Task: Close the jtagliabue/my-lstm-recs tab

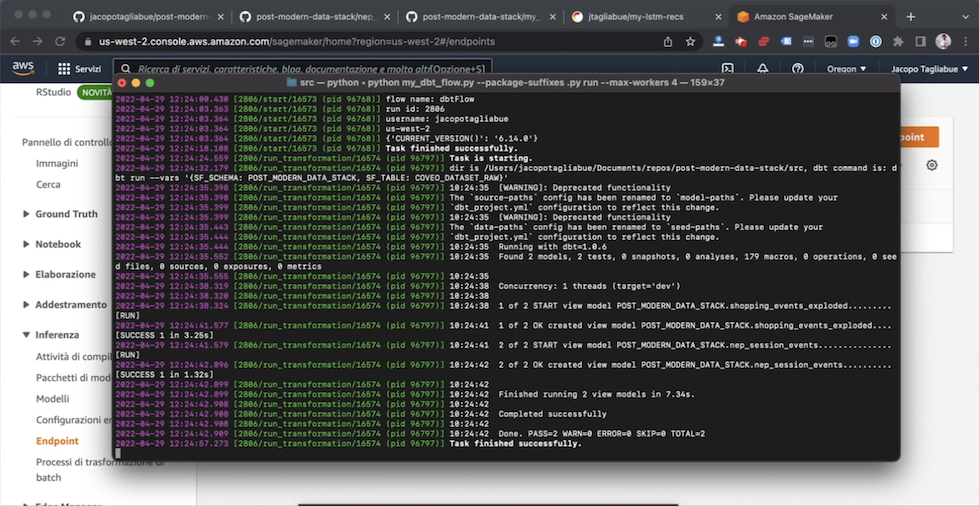Action: click(718, 17)
